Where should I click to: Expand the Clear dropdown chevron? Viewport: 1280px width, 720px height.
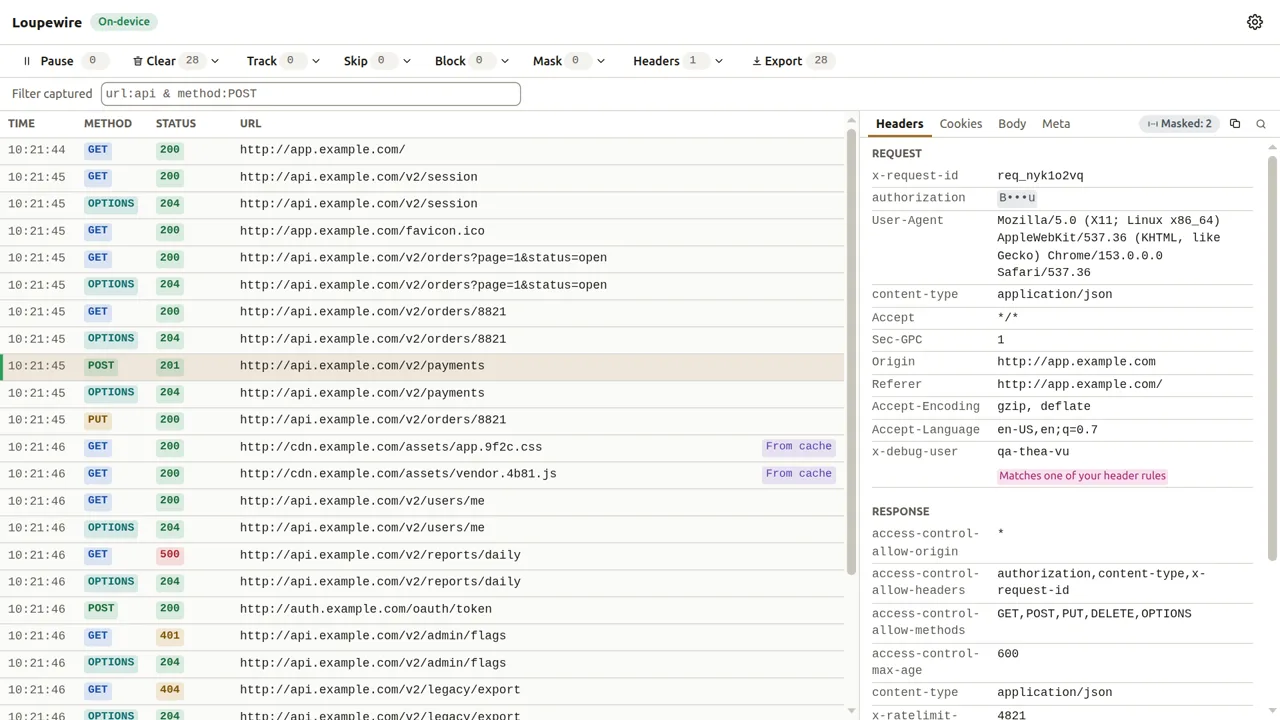click(215, 61)
